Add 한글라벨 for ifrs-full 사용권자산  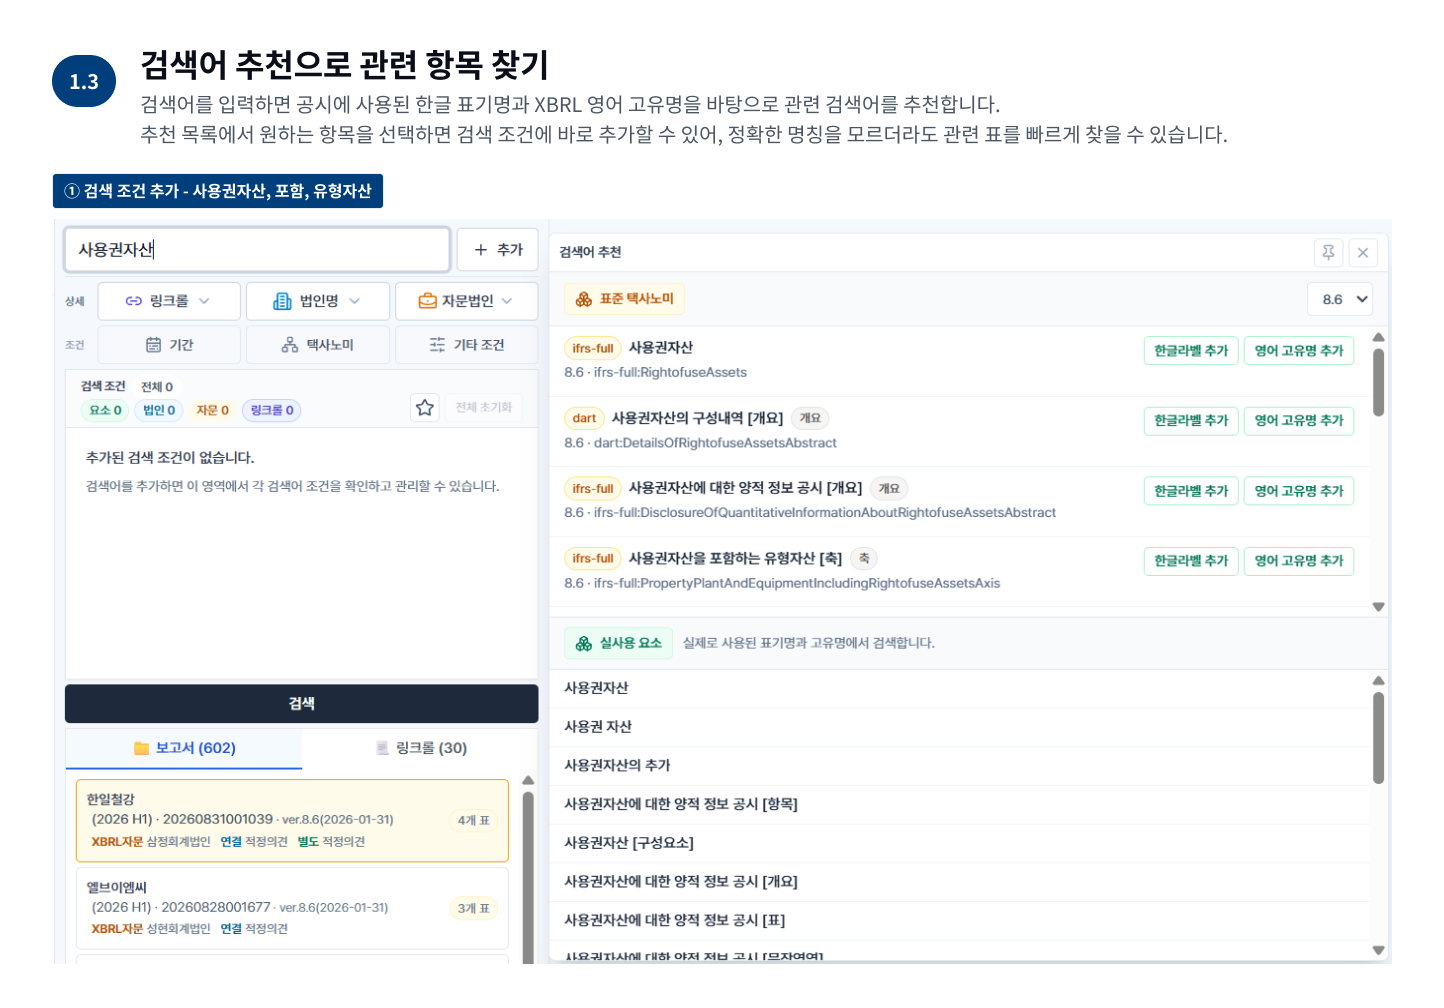click(1191, 351)
